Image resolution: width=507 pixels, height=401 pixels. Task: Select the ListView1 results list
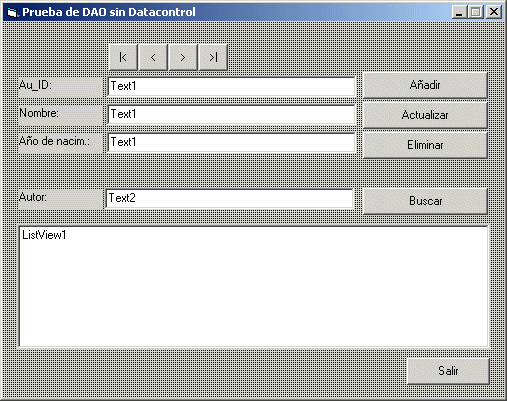tap(254, 287)
